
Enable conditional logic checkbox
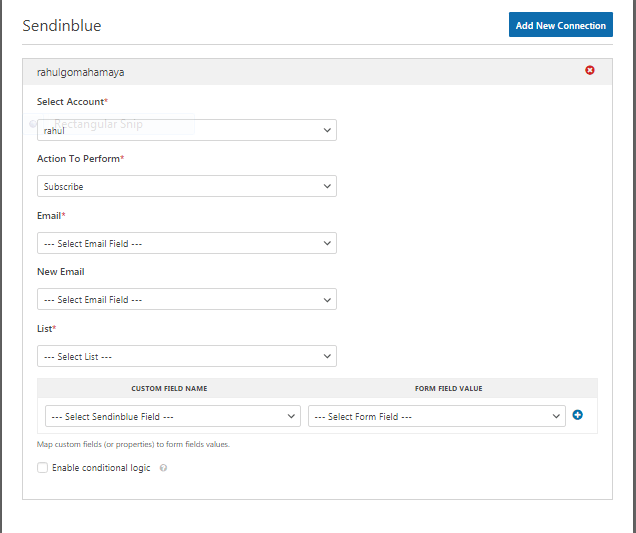pos(43,468)
